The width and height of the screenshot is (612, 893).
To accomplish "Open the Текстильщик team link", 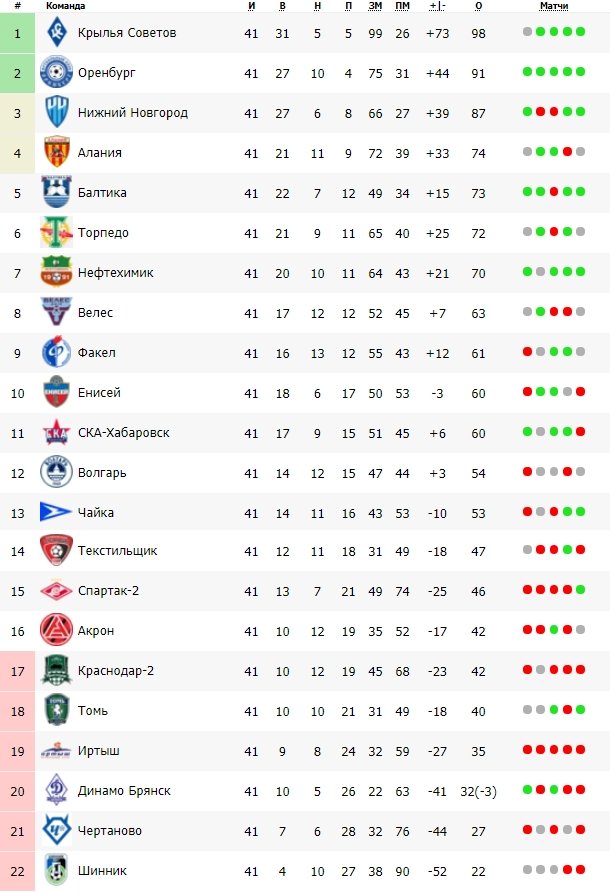I will (117, 551).
